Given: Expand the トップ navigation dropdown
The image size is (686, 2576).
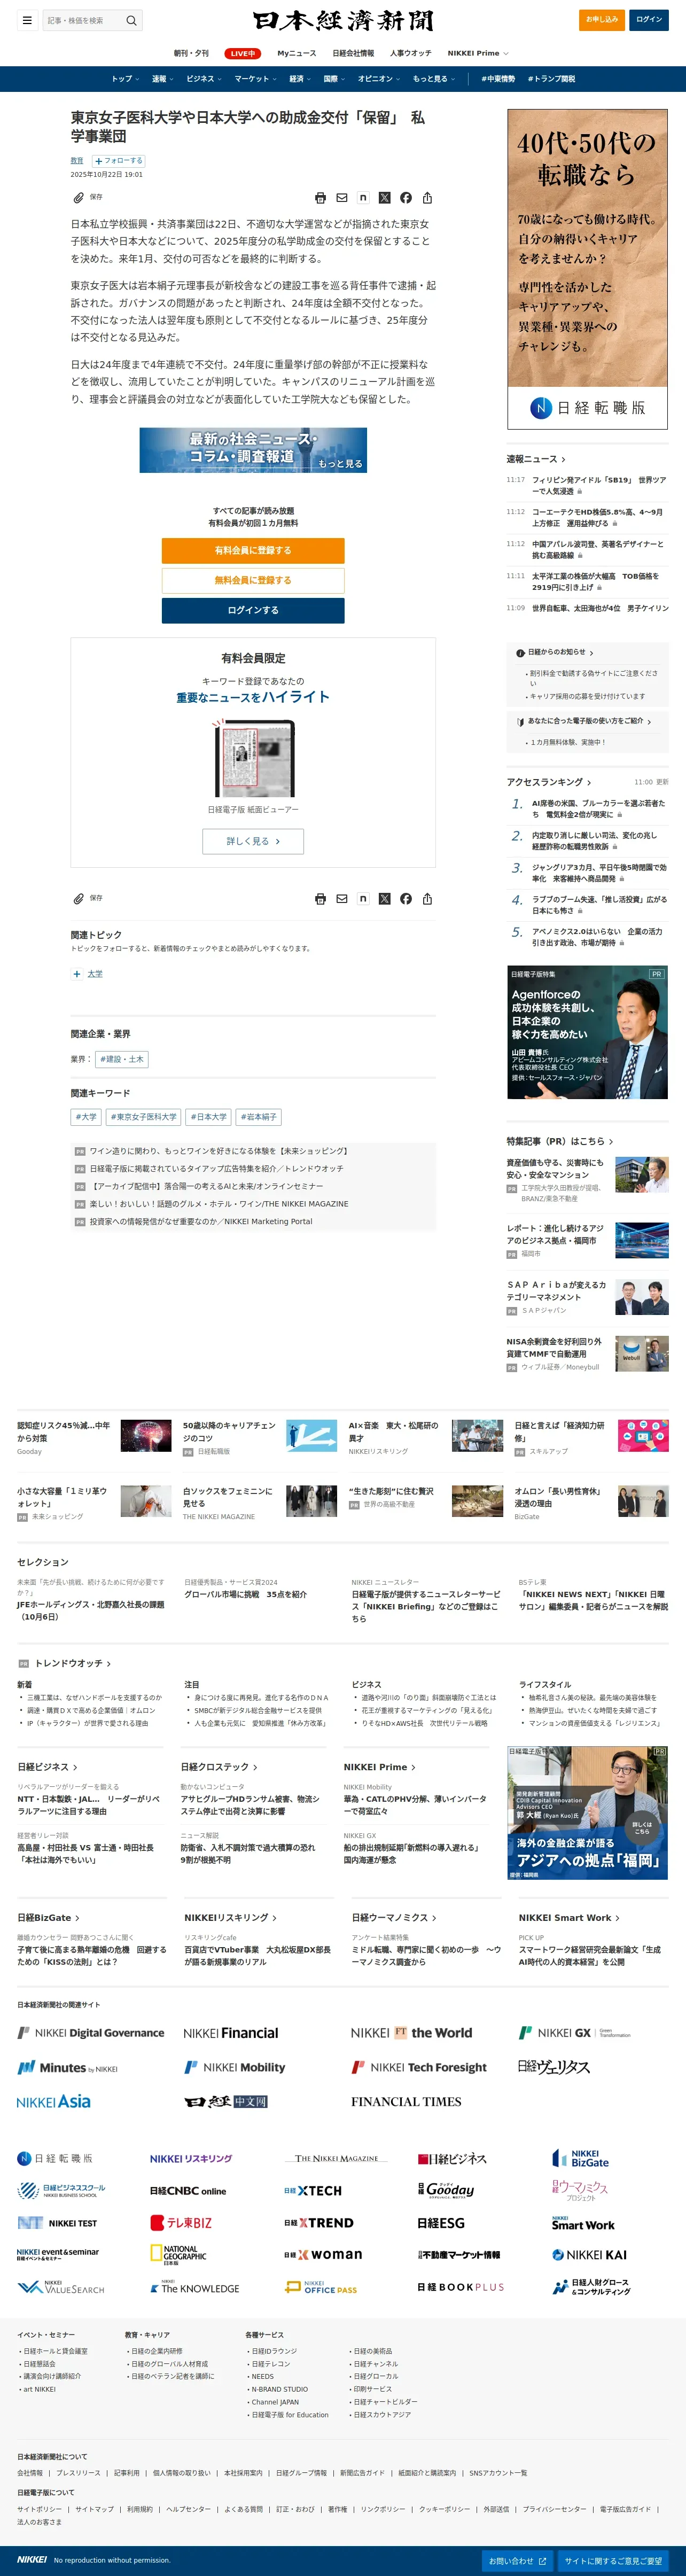Looking at the screenshot, I should (x=124, y=79).
